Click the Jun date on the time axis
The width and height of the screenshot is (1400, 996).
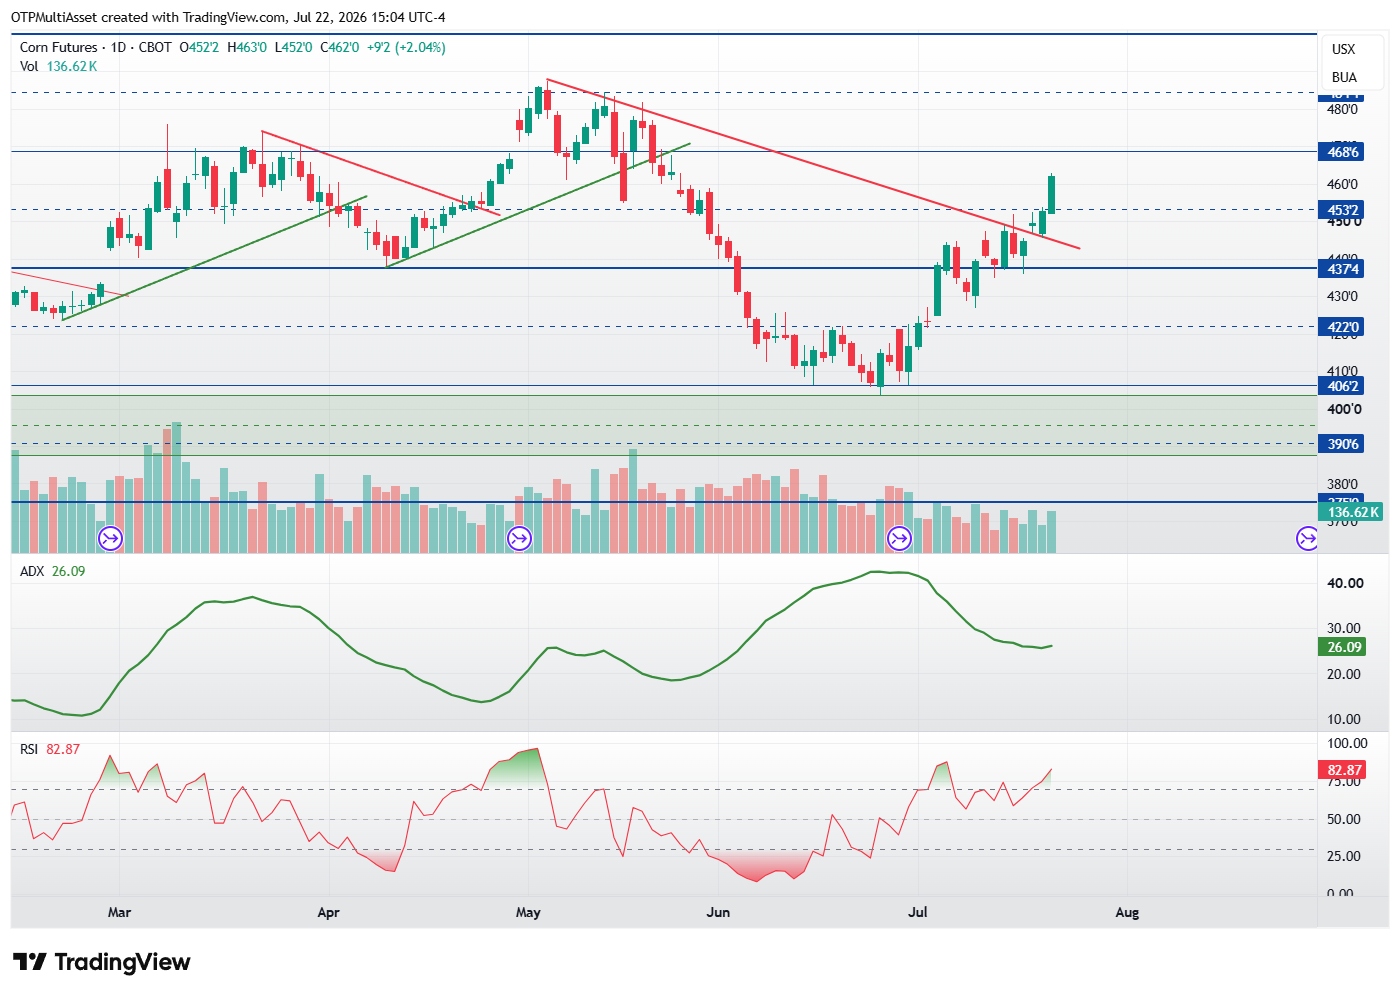(x=718, y=912)
